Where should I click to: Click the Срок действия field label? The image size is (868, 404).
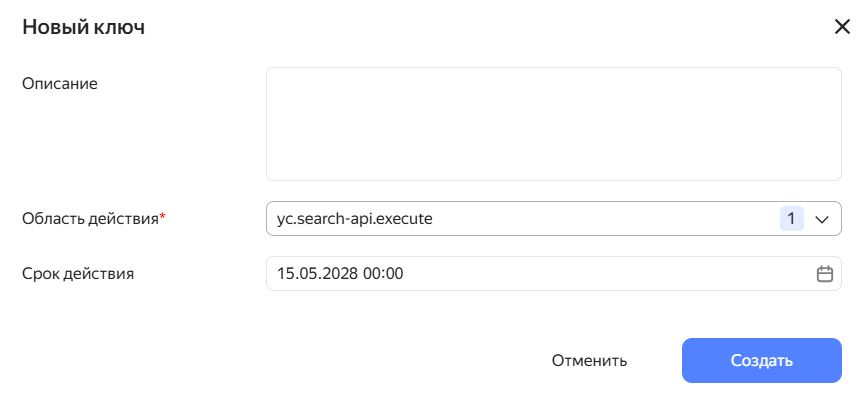tap(78, 273)
